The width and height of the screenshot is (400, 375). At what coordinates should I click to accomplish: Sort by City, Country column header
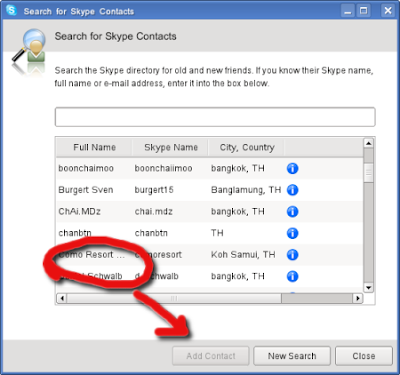pos(247,147)
